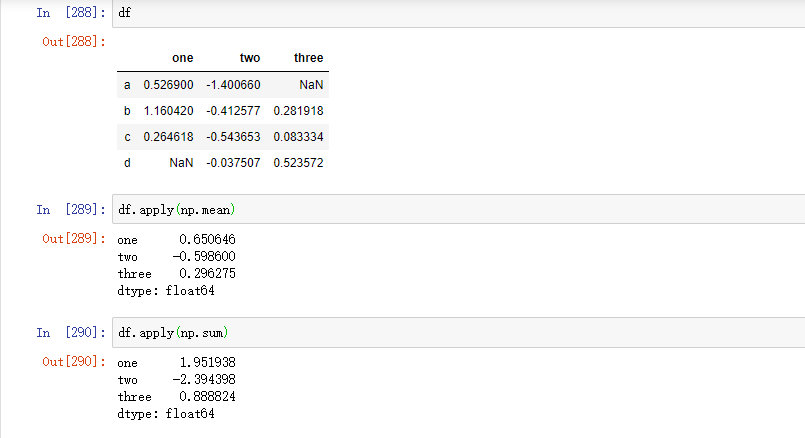Click the "three" column header
Viewport: 805px width, 438px height.
click(x=308, y=59)
